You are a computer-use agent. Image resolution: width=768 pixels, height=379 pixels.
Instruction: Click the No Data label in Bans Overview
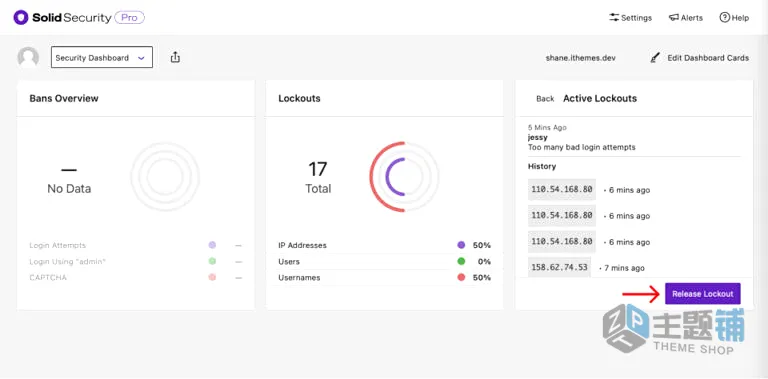tap(69, 189)
